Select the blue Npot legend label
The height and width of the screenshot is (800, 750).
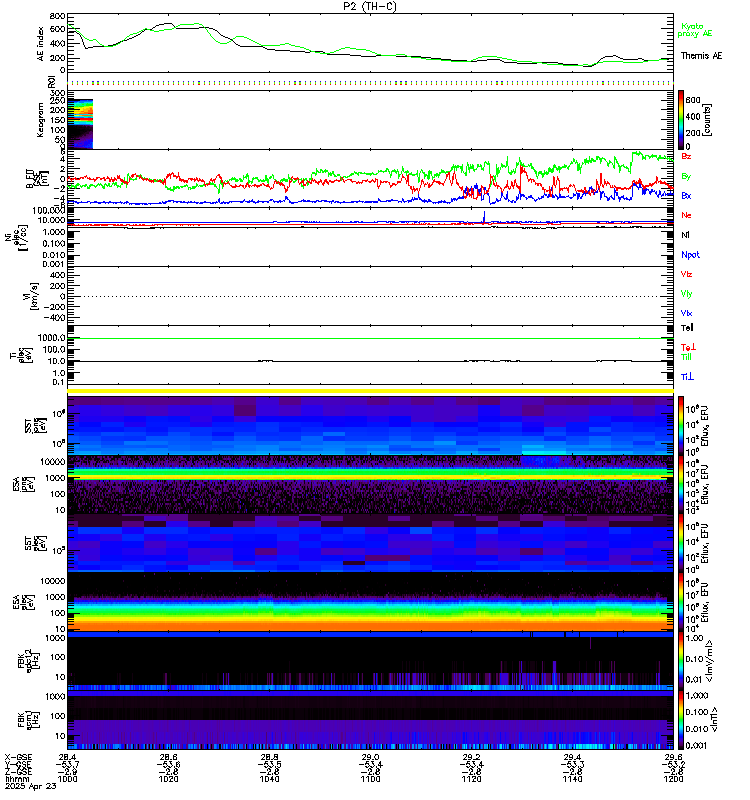(690, 255)
